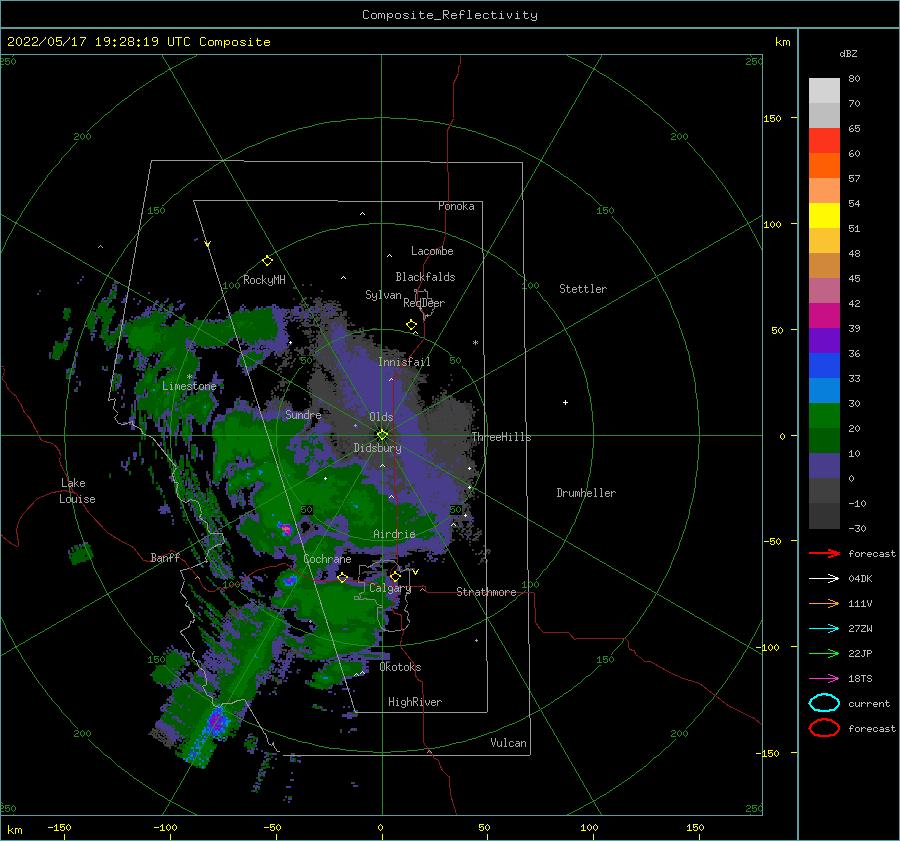Select the cyan 27ZW arrow icon
This screenshot has height=841, width=900.
[x=824, y=629]
